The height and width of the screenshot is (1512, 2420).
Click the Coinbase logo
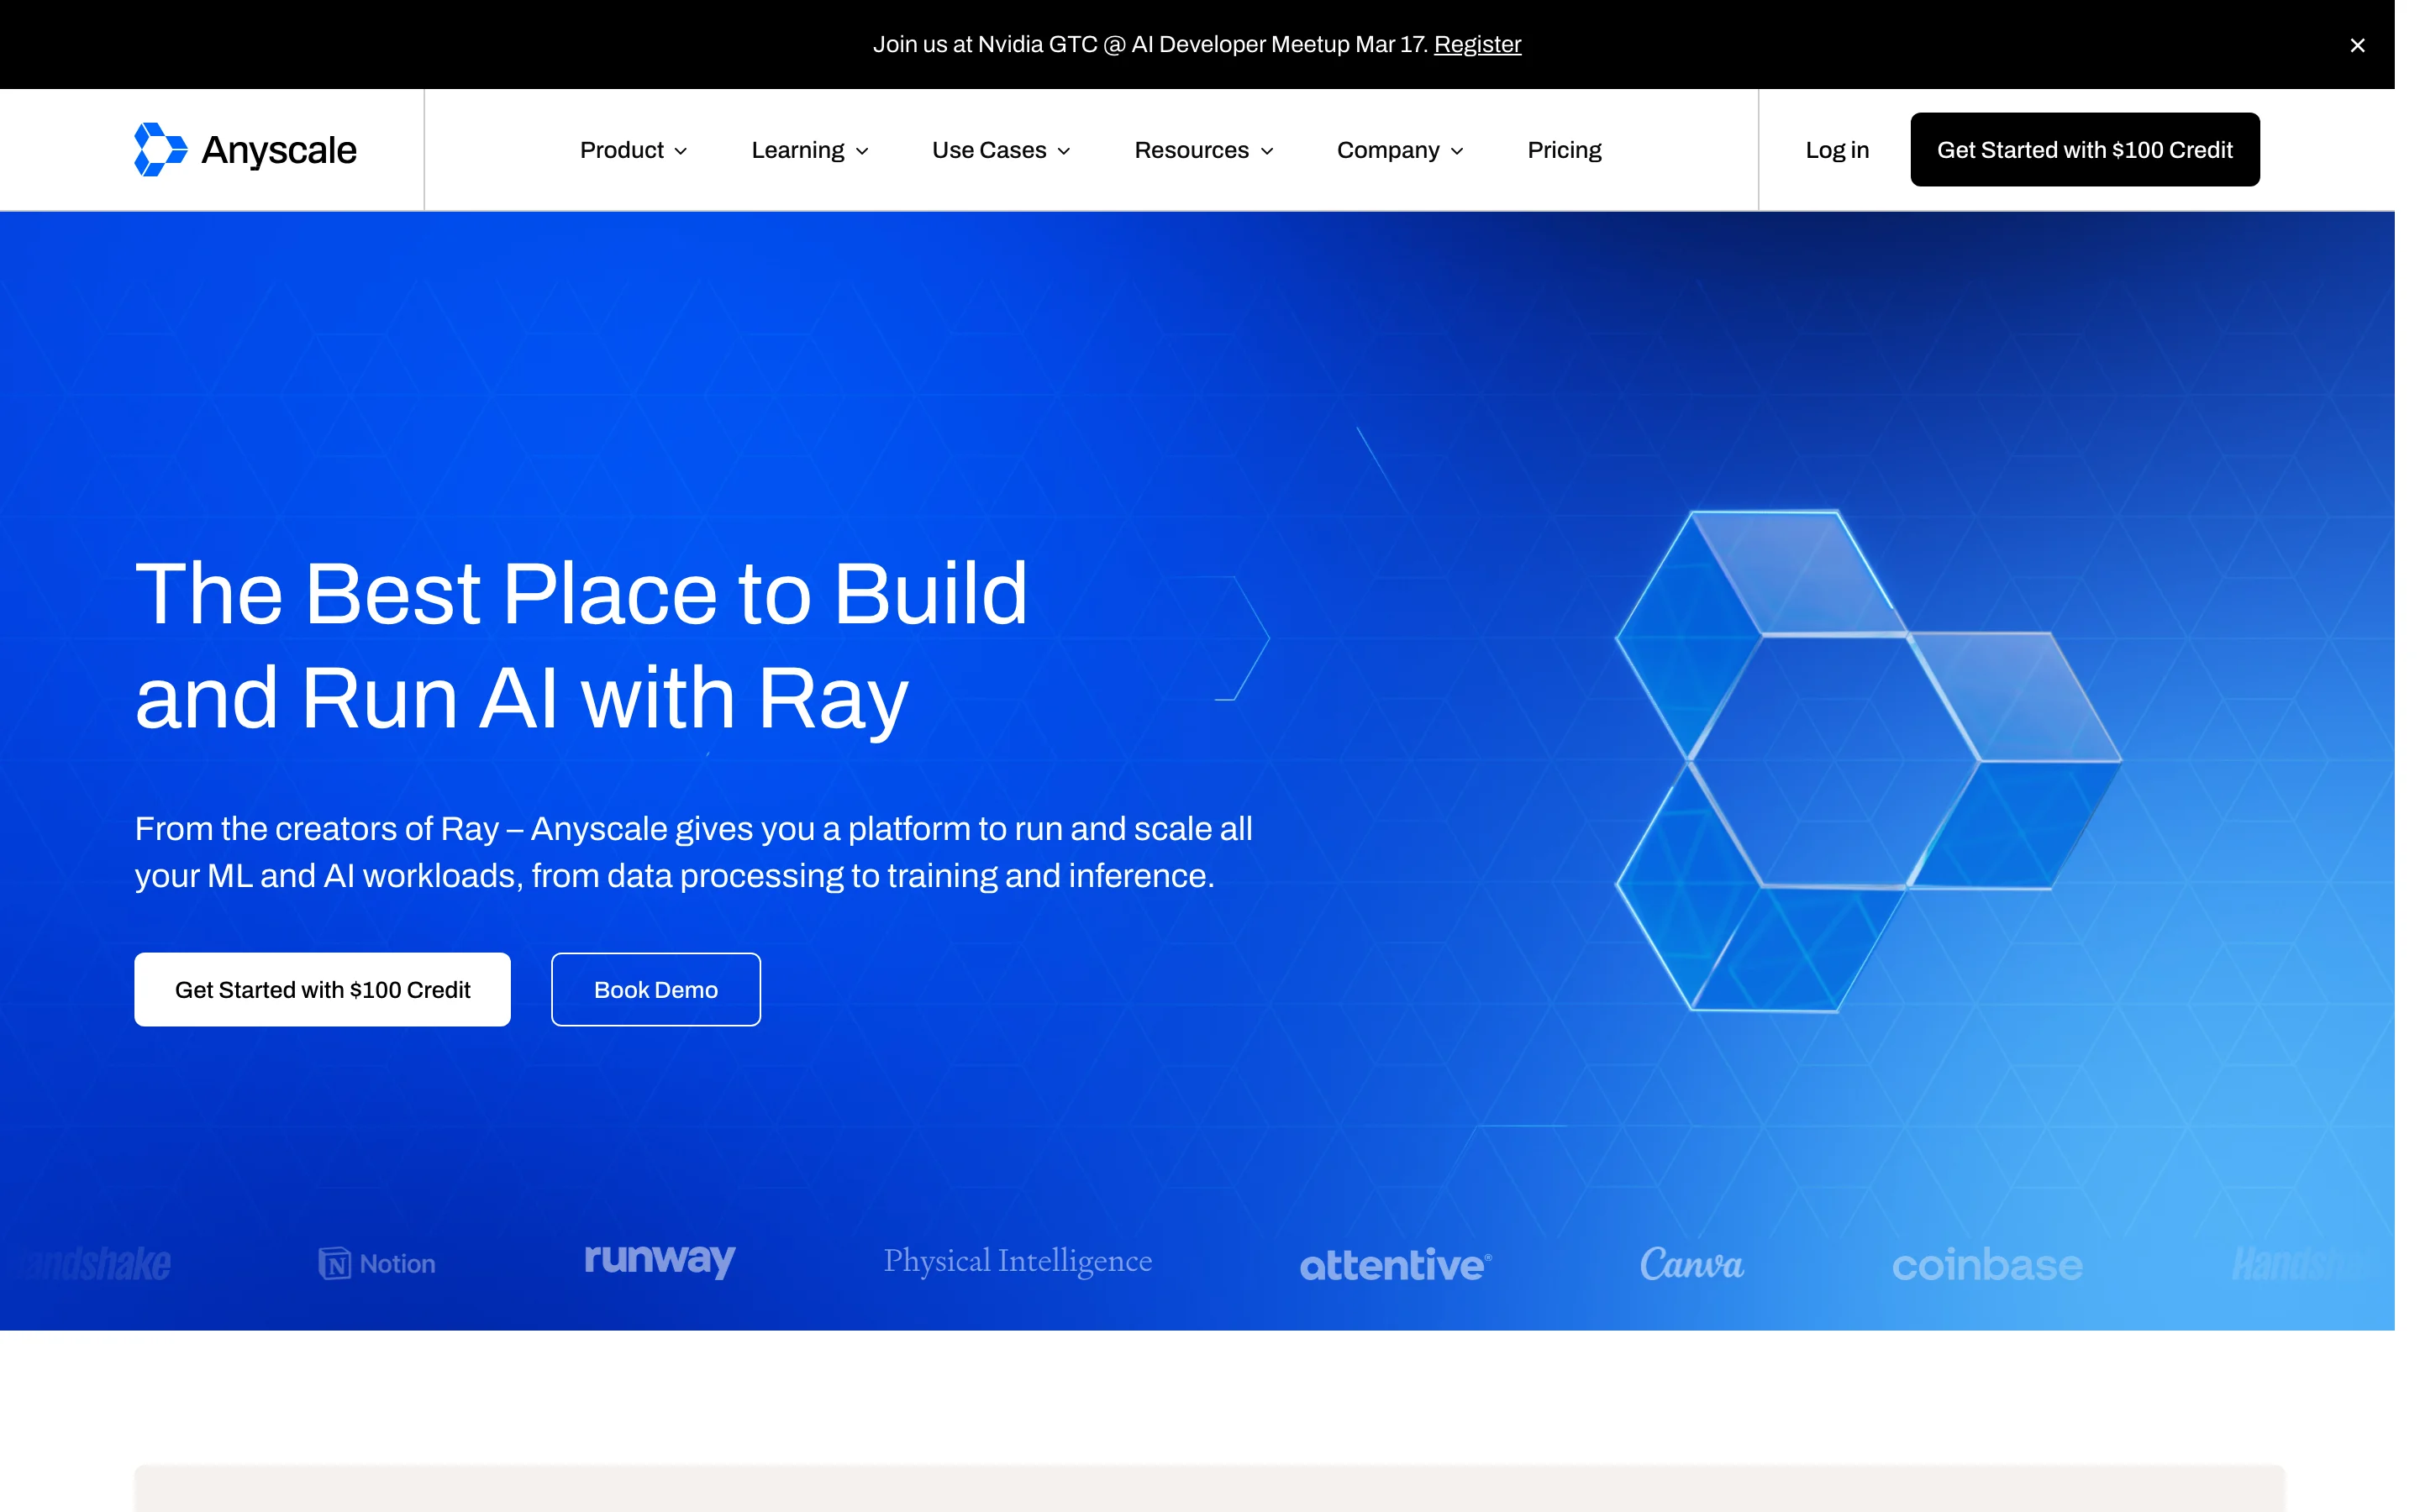(1988, 1264)
